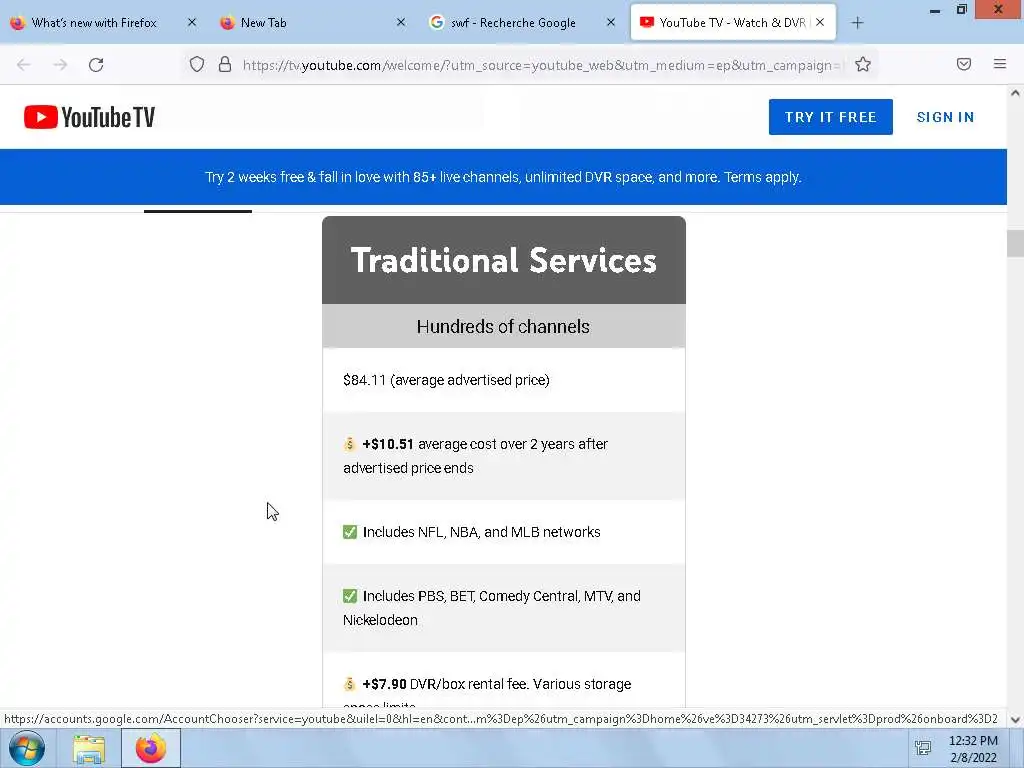Screen dimensions: 1024x768
Task: Click the money bag icon beside +$7.90
Action: pos(350,684)
